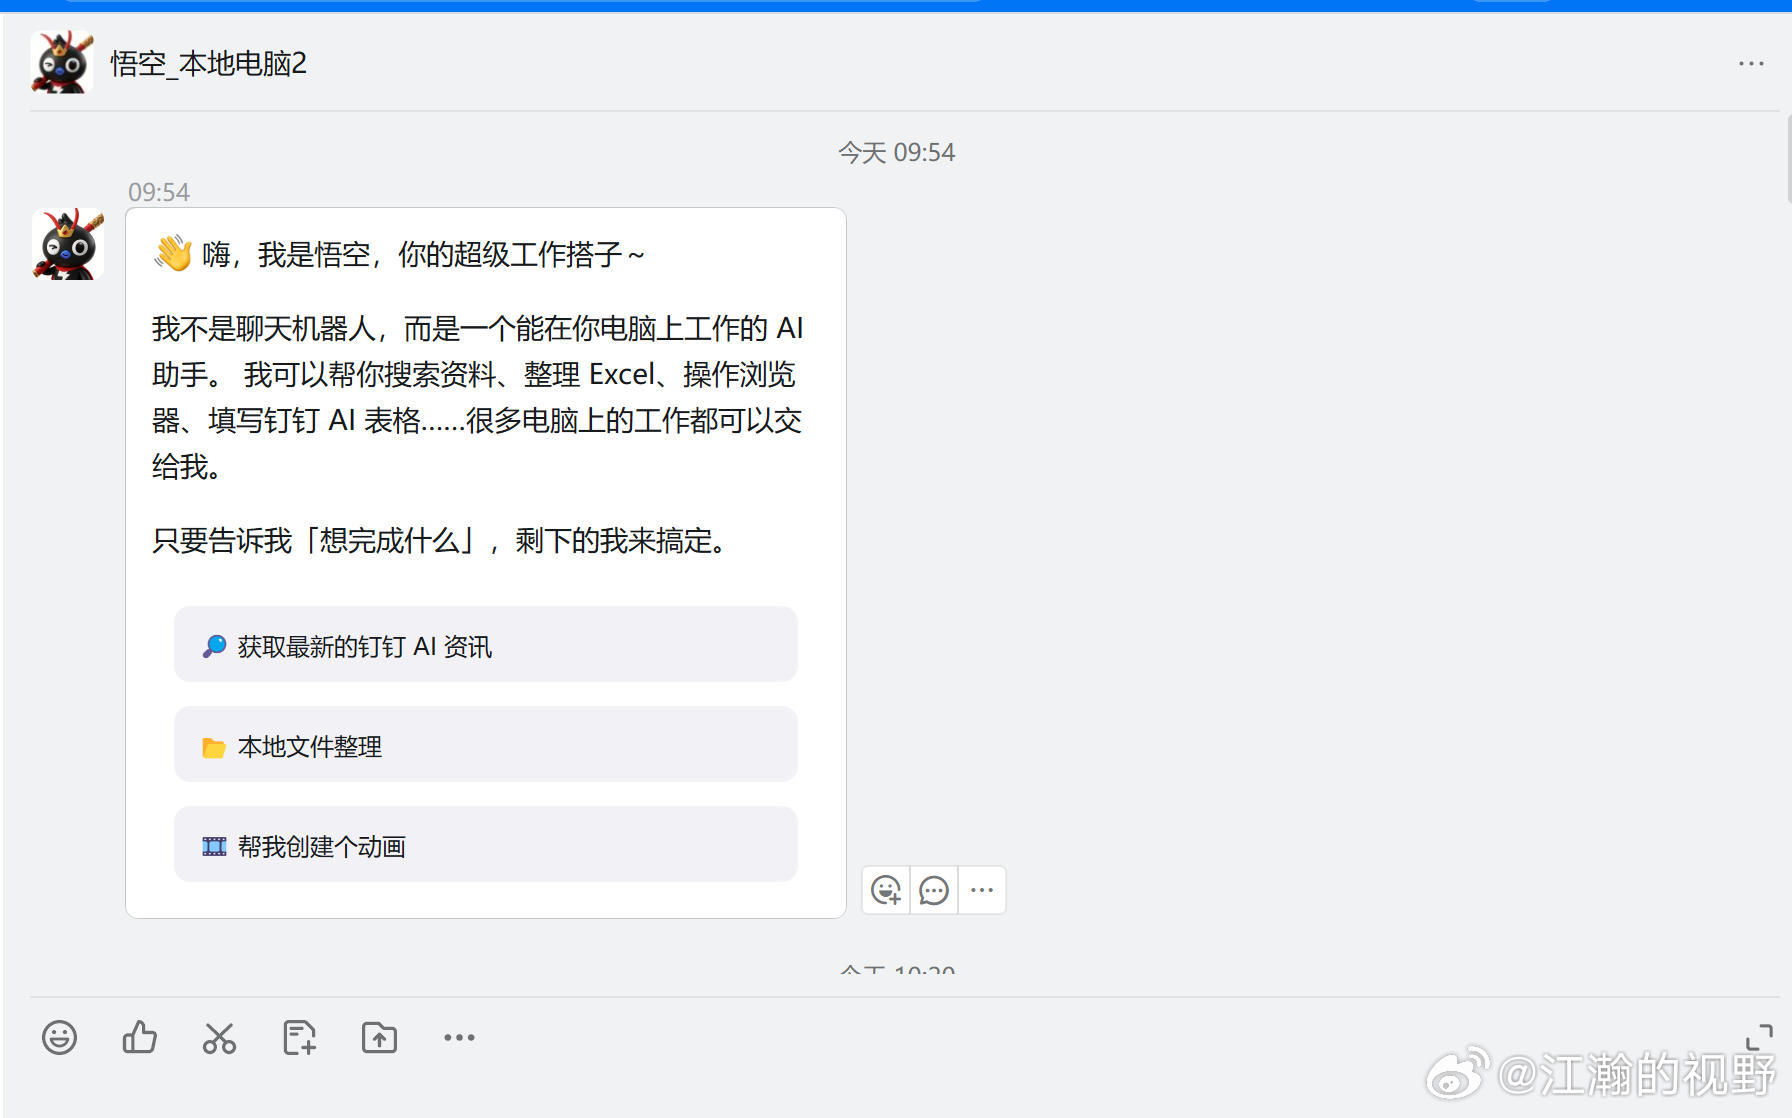1792x1118 pixels.
Task: Click the chat title 悟空_本地电脑2
Action: [208, 63]
